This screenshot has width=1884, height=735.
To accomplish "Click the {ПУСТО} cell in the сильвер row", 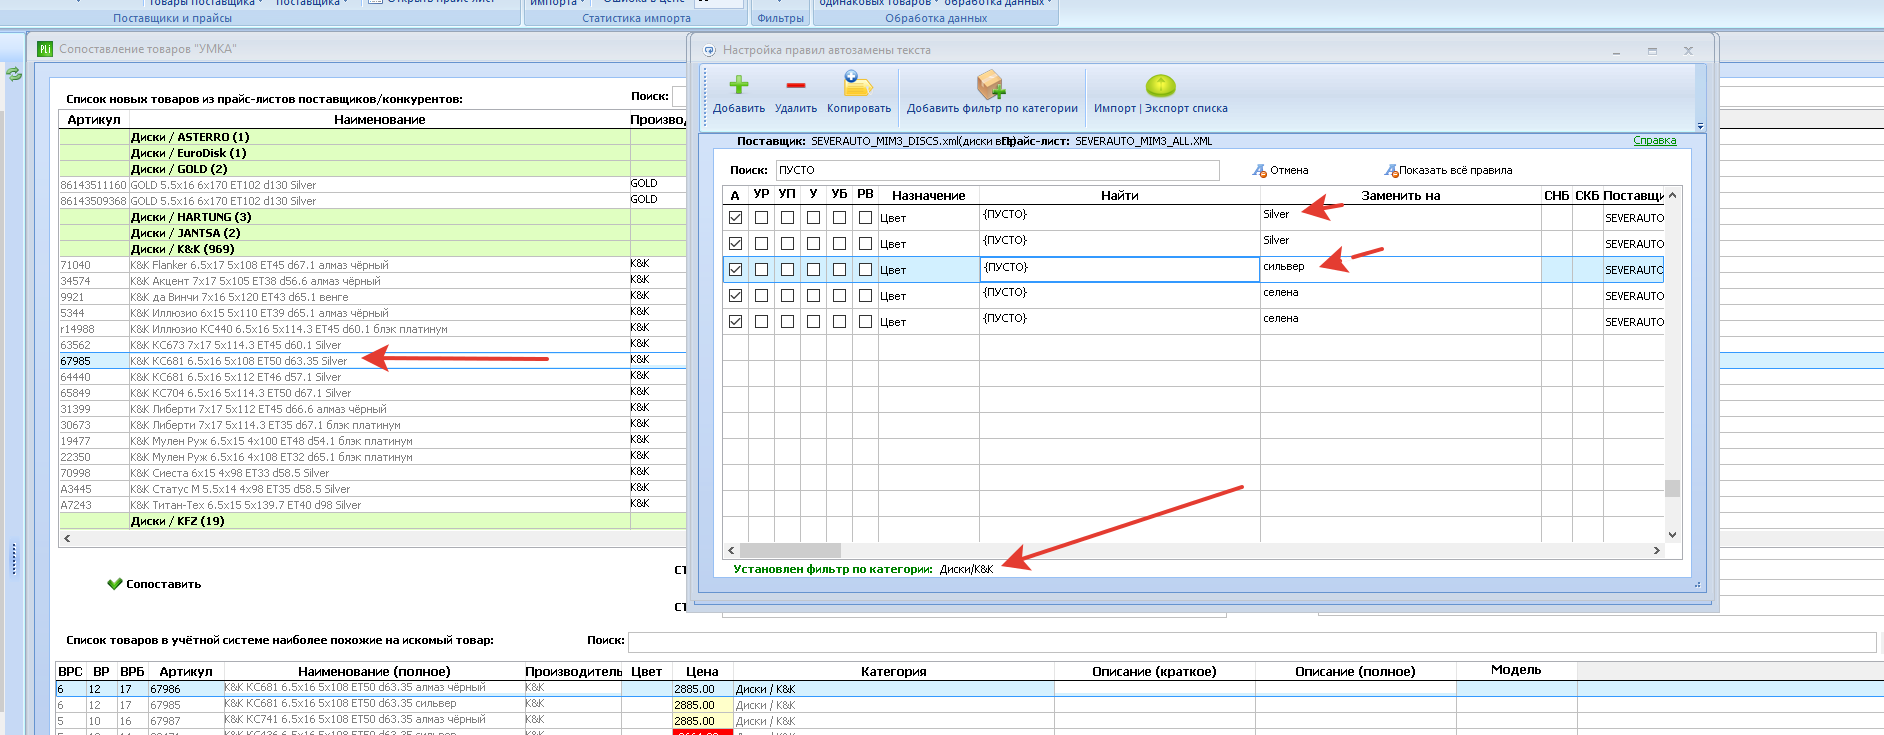I will (1119, 269).
